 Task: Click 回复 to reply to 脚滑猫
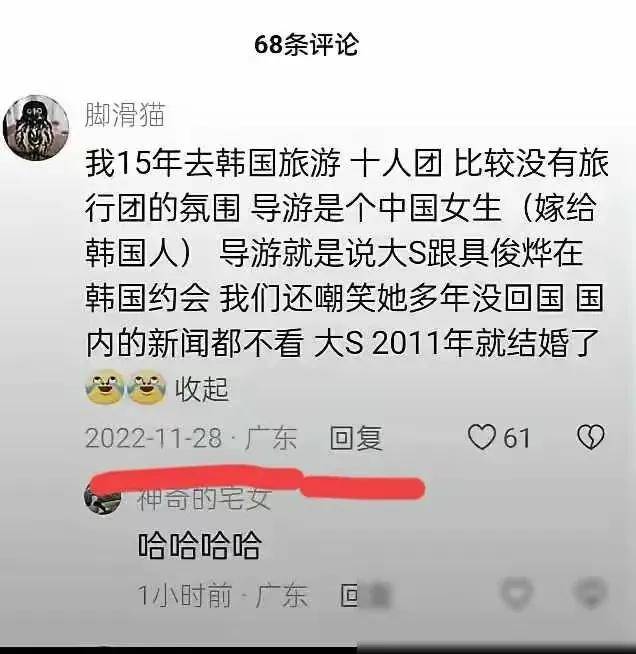coord(356,438)
